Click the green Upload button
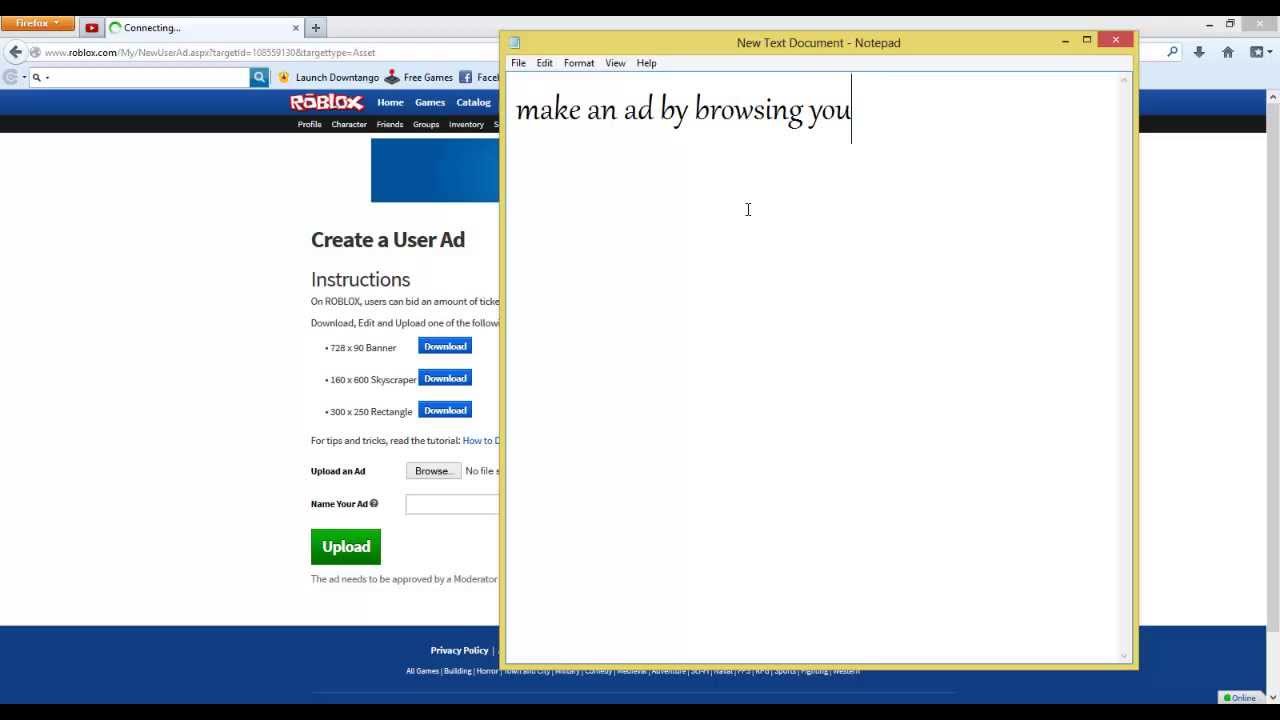The image size is (1280, 720). coord(346,547)
